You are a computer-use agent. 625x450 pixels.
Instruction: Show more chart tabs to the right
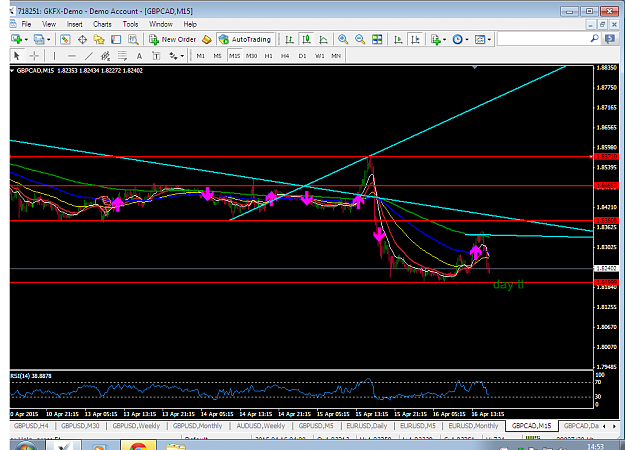point(614,426)
